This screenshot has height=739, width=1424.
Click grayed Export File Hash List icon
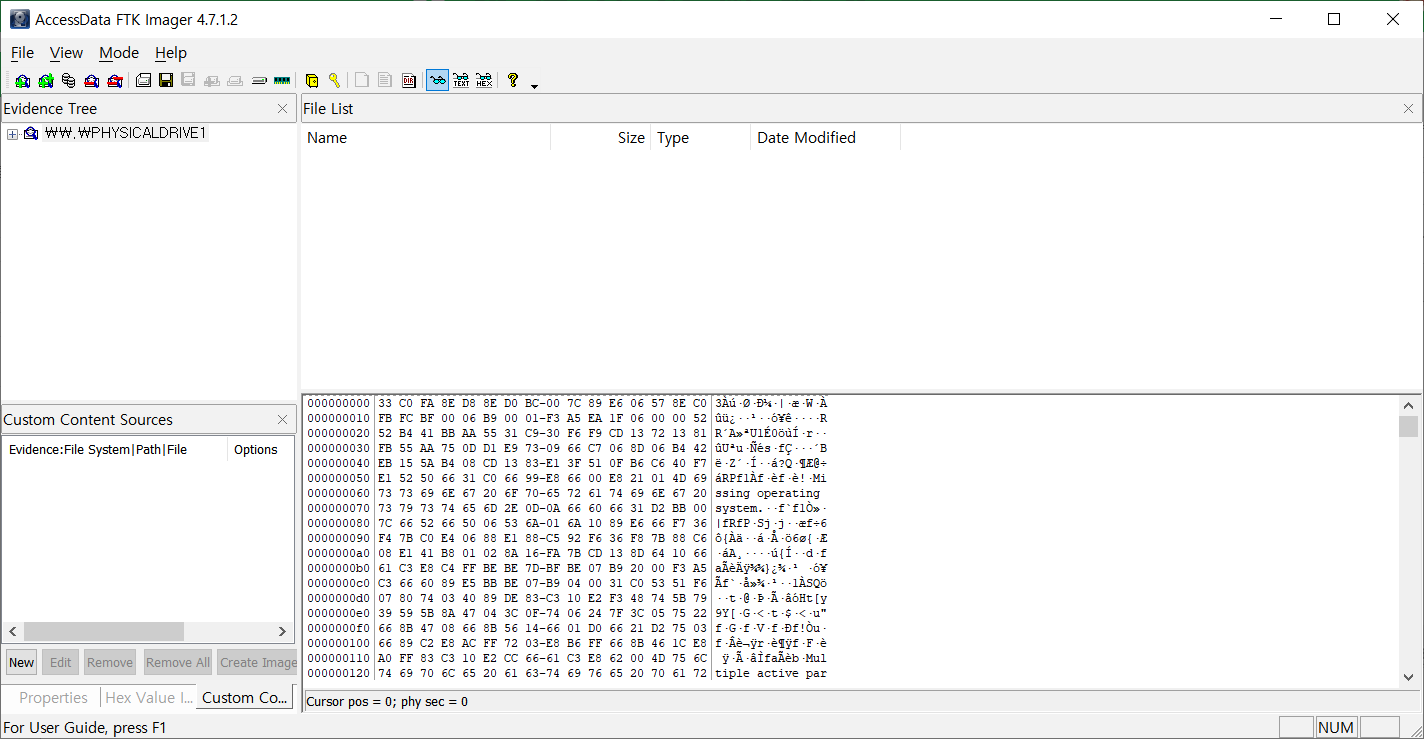click(x=385, y=81)
